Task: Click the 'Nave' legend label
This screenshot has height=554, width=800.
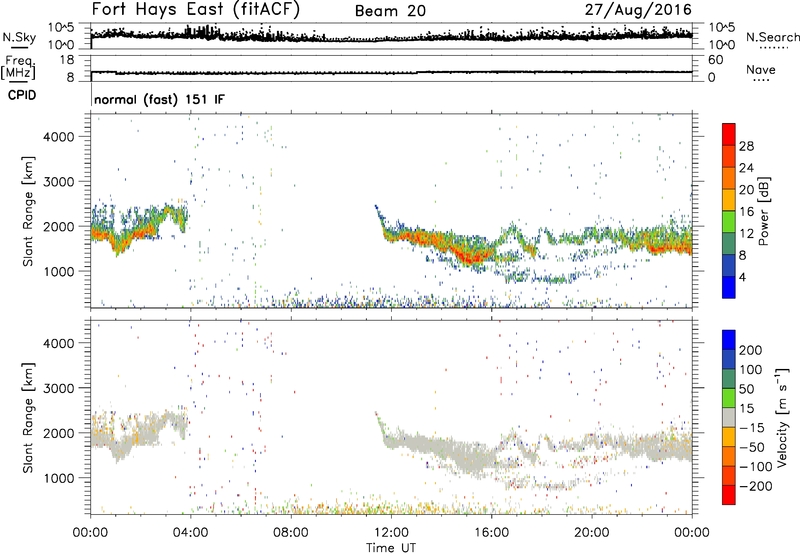Action: pos(761,70)
